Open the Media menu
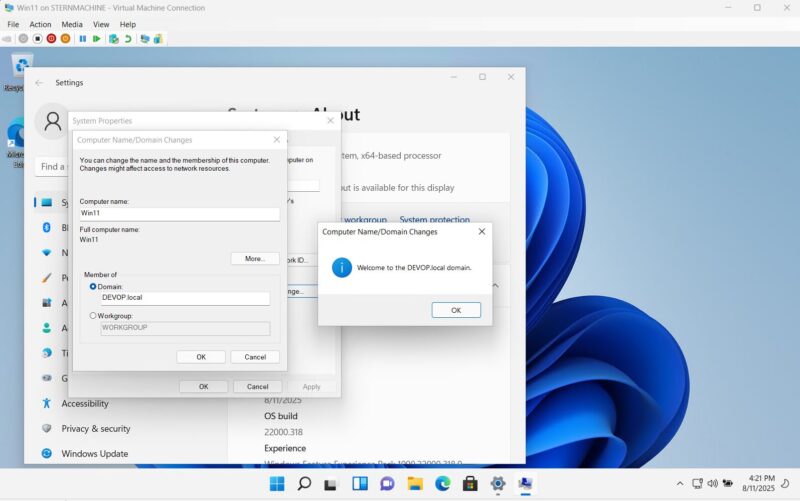 72,24
